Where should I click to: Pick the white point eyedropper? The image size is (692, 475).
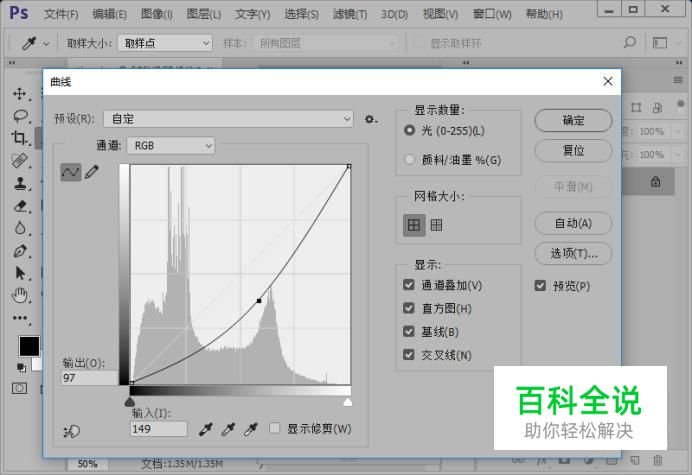point(251,429)
